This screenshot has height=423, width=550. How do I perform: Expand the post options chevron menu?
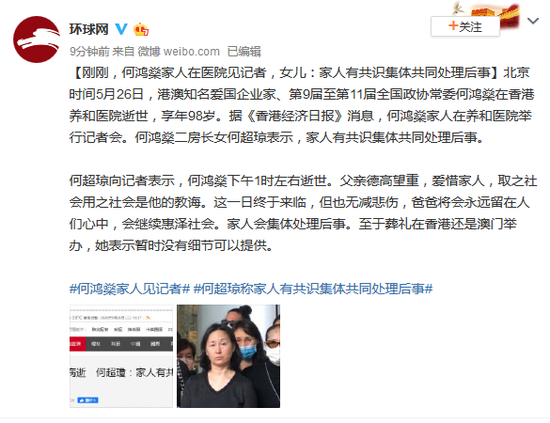point(533,21)
